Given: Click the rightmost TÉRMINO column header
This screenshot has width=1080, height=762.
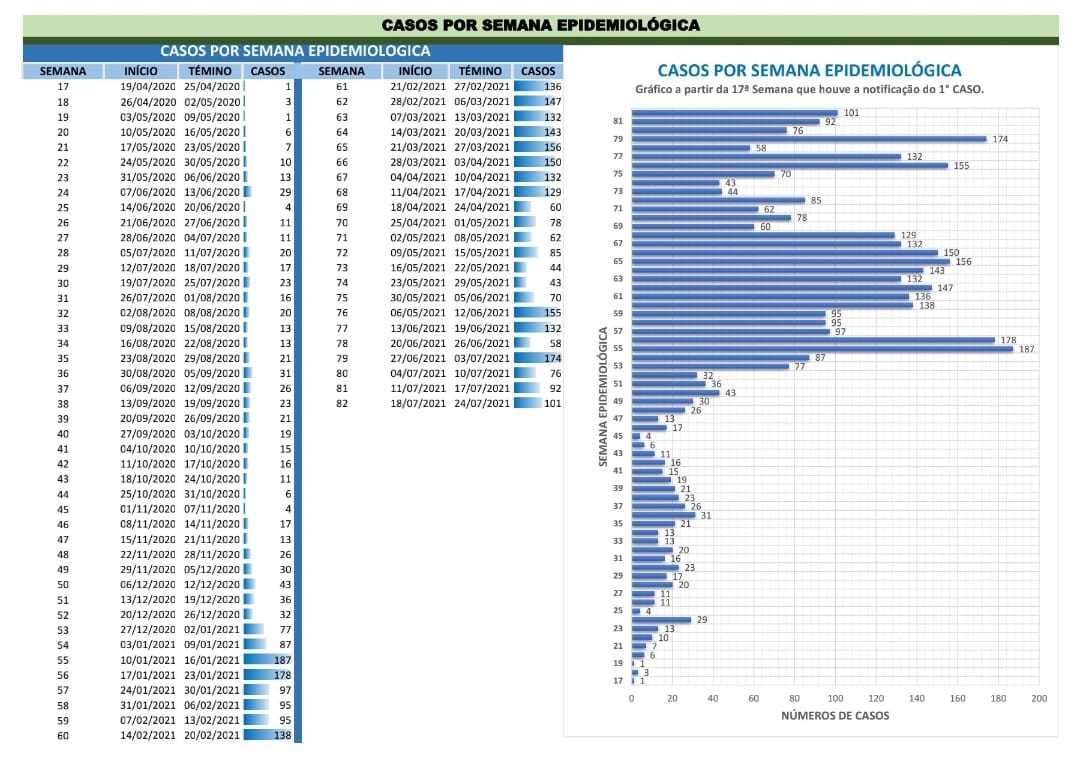Looking at the screenshot, I should (480, 71).
